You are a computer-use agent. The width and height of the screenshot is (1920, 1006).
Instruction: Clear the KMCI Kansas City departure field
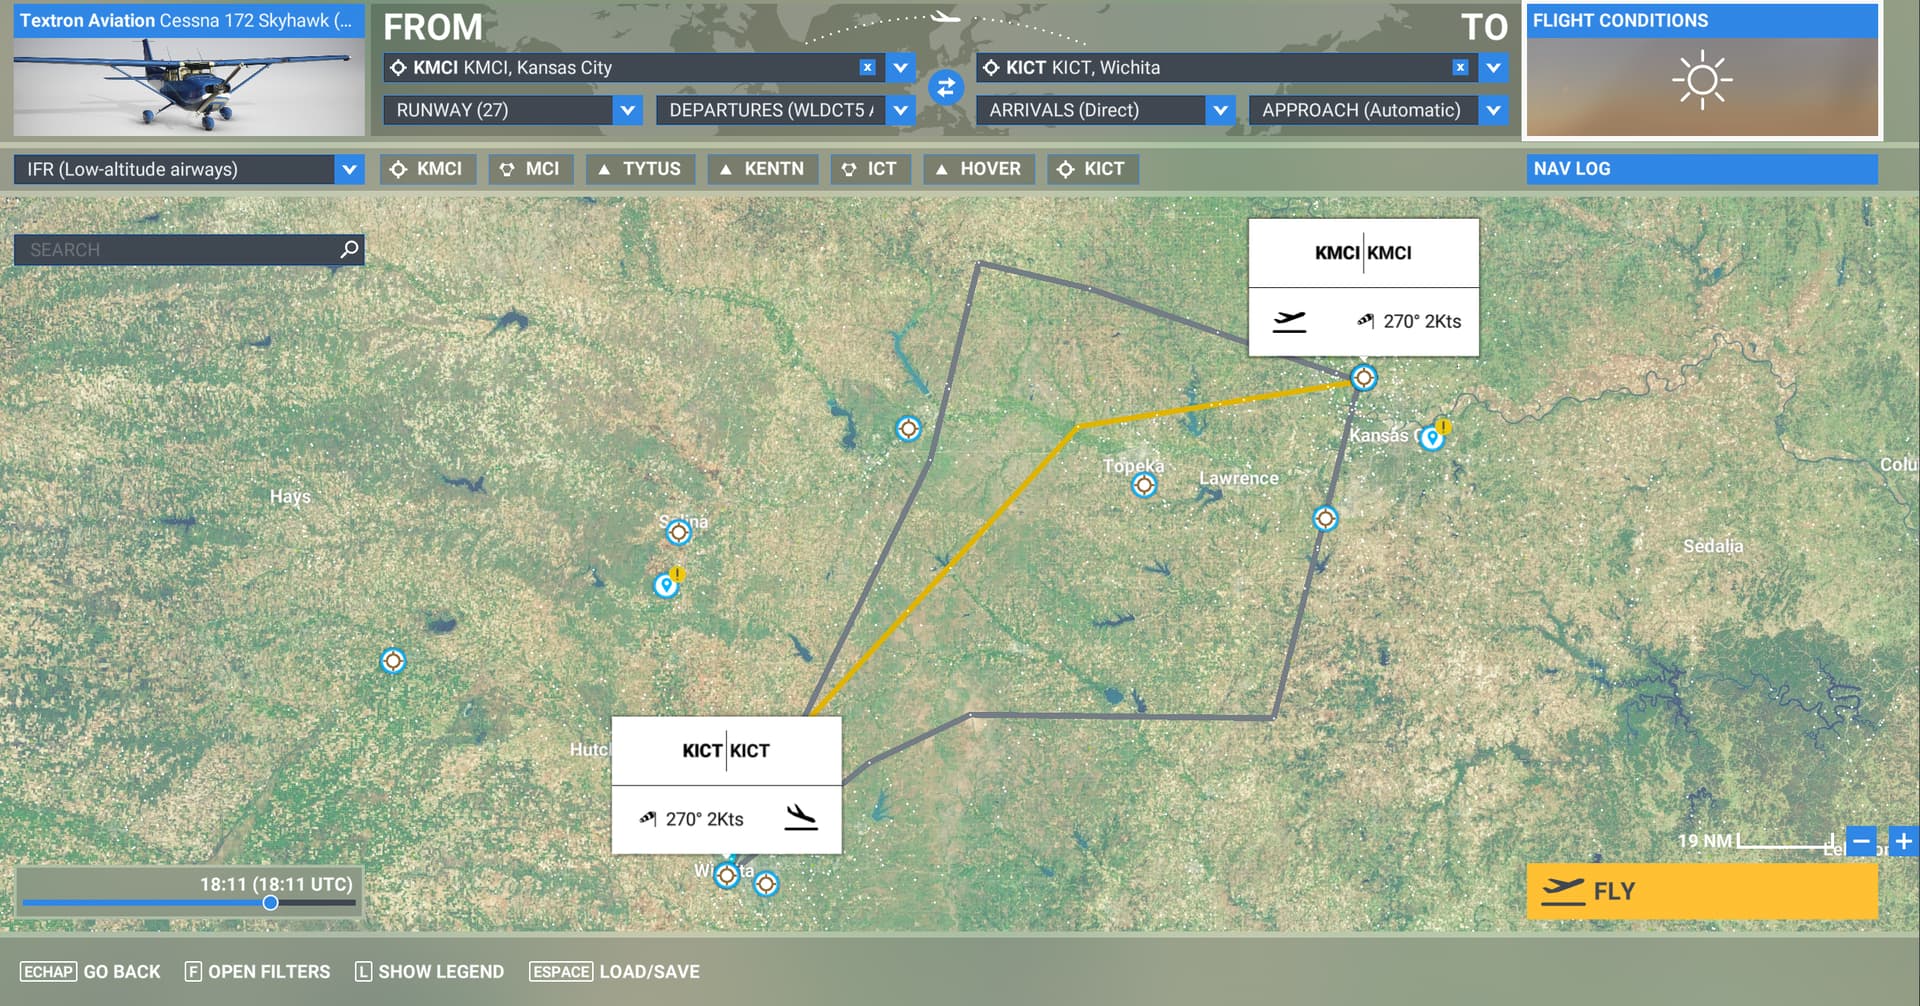(867, 67)
